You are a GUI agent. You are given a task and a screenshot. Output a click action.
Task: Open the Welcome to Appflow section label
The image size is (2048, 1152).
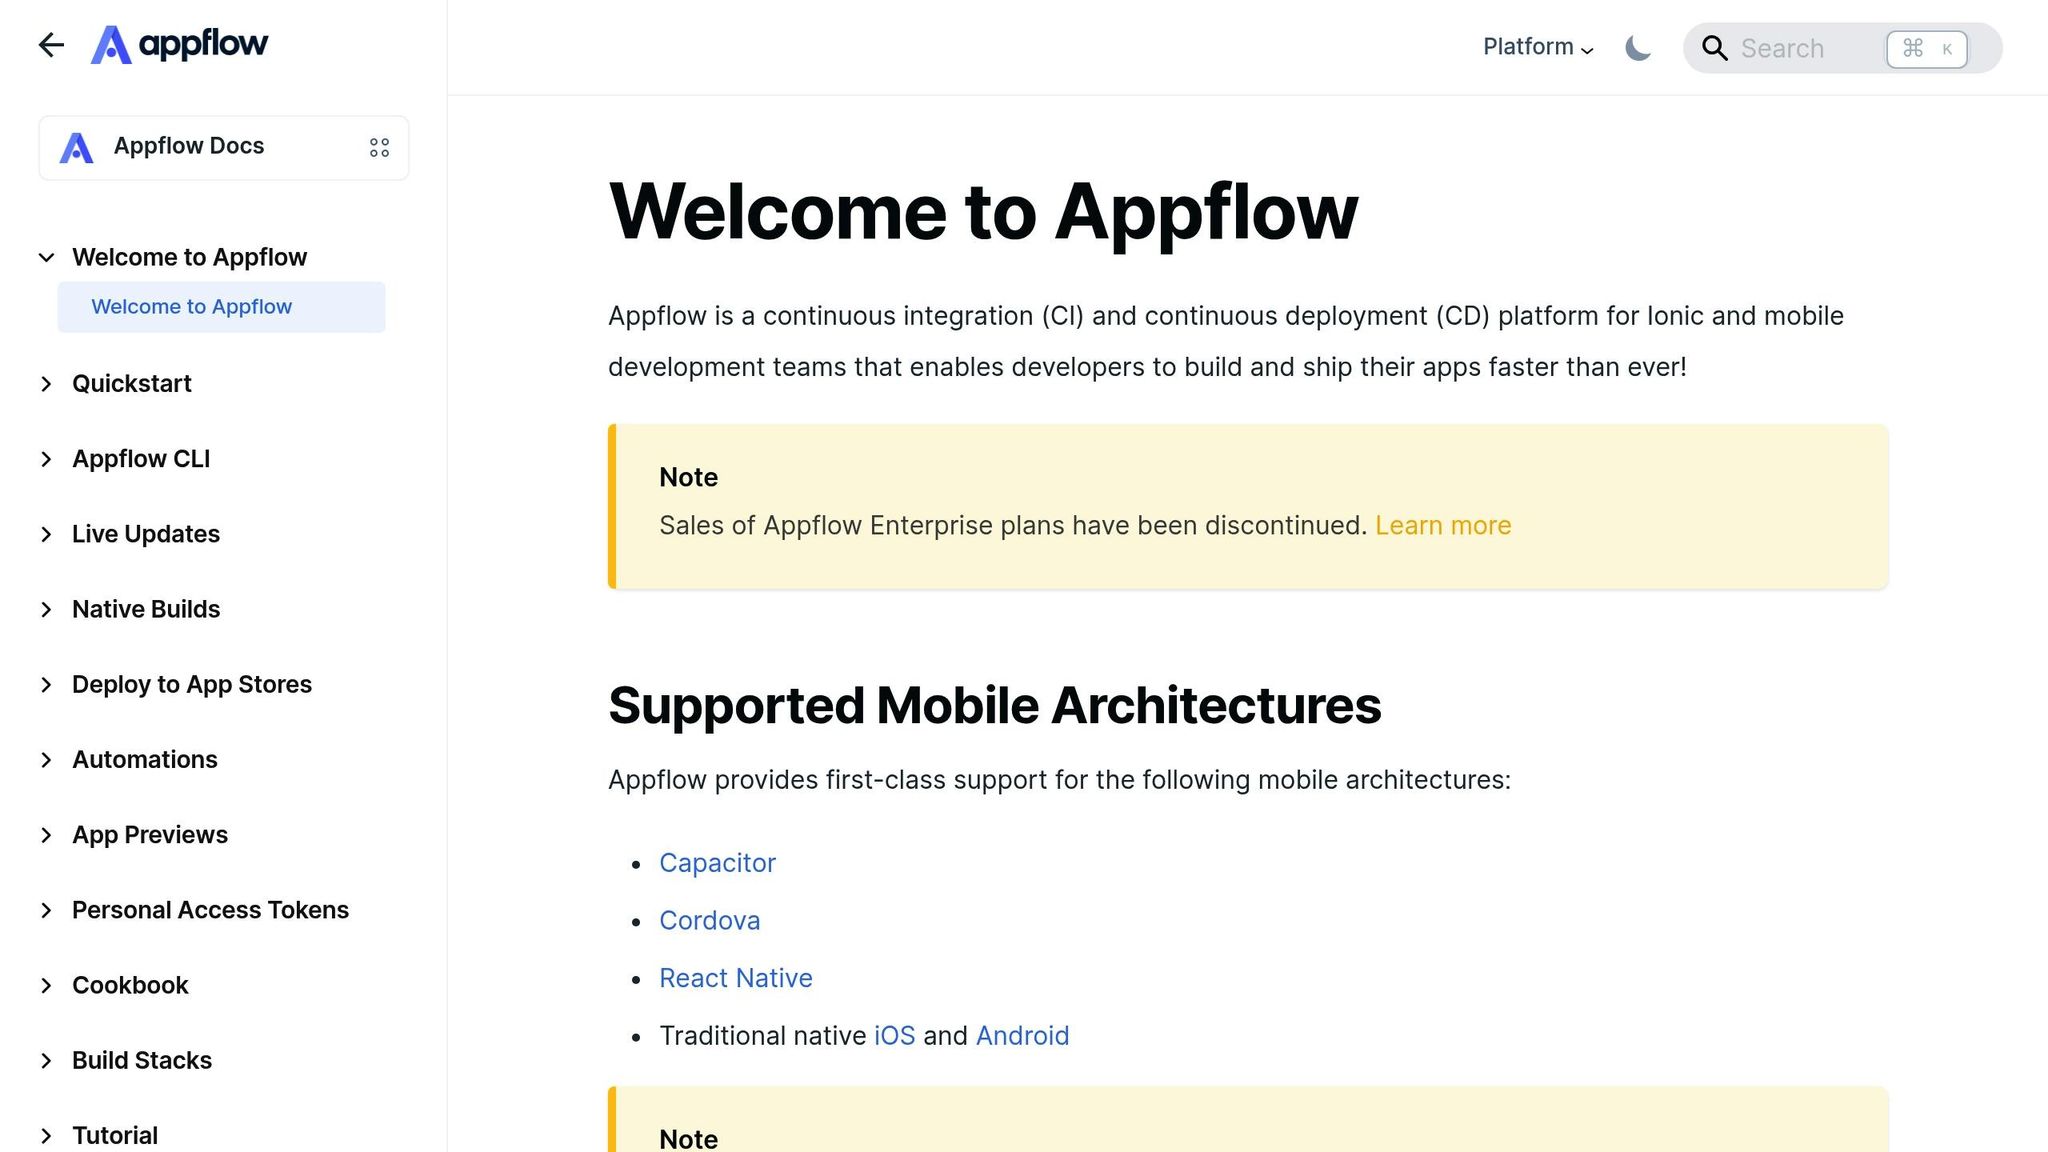(189, 258)
